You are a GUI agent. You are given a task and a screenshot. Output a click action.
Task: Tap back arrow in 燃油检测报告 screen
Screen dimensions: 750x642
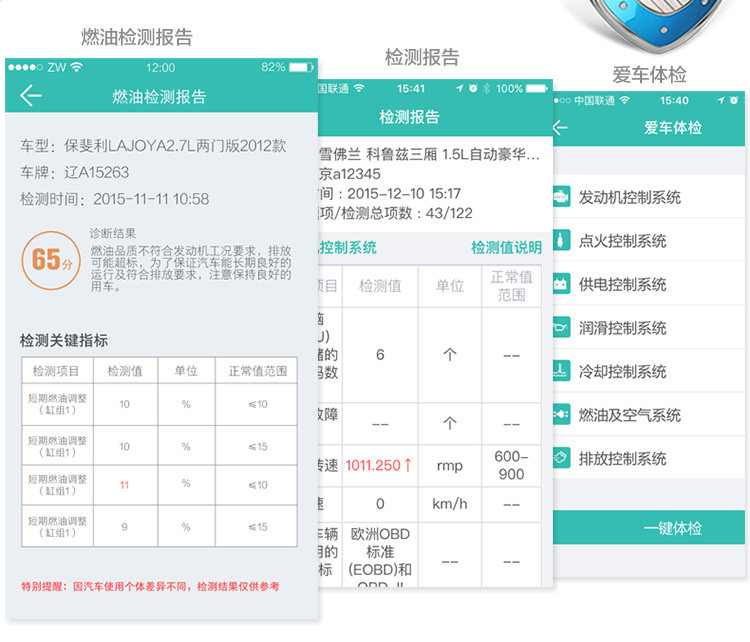31,96
